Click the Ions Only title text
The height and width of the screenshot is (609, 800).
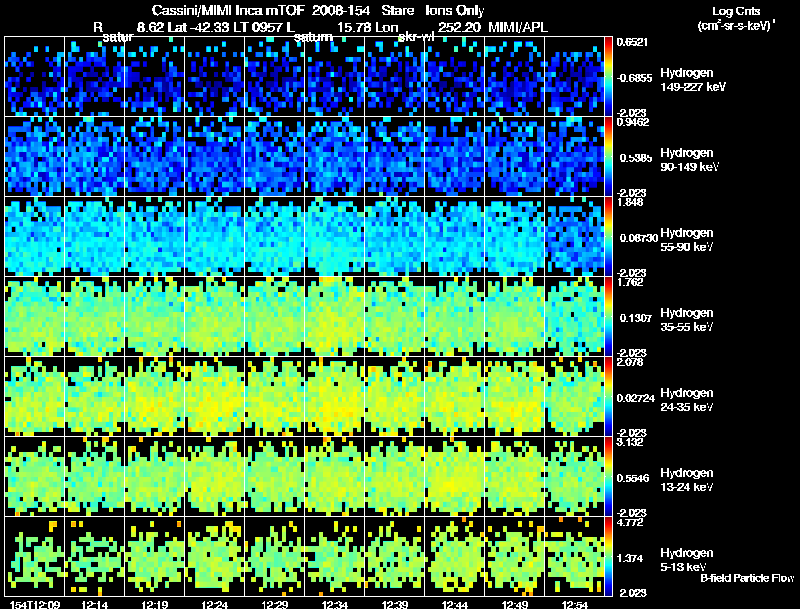[x=455, y=10]
